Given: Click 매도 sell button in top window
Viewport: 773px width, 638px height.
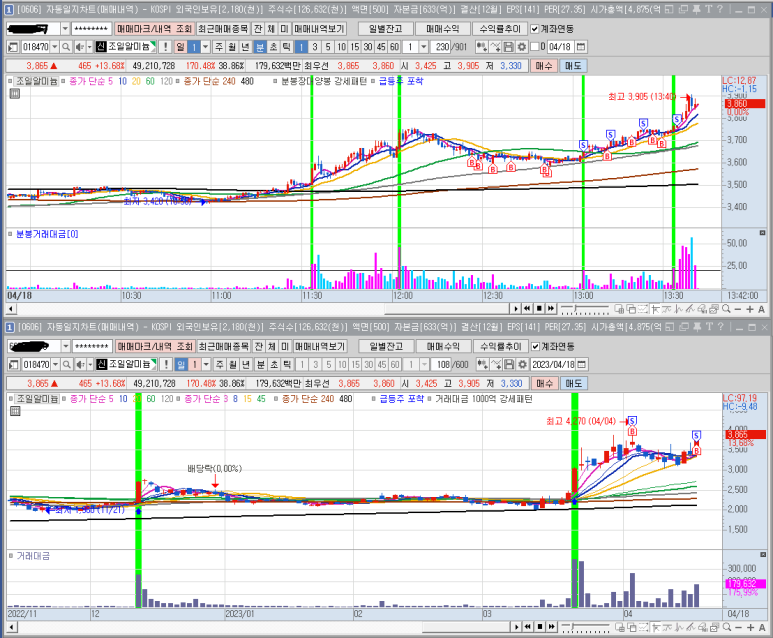Looking at the screenshot, I should pos(573,66).
